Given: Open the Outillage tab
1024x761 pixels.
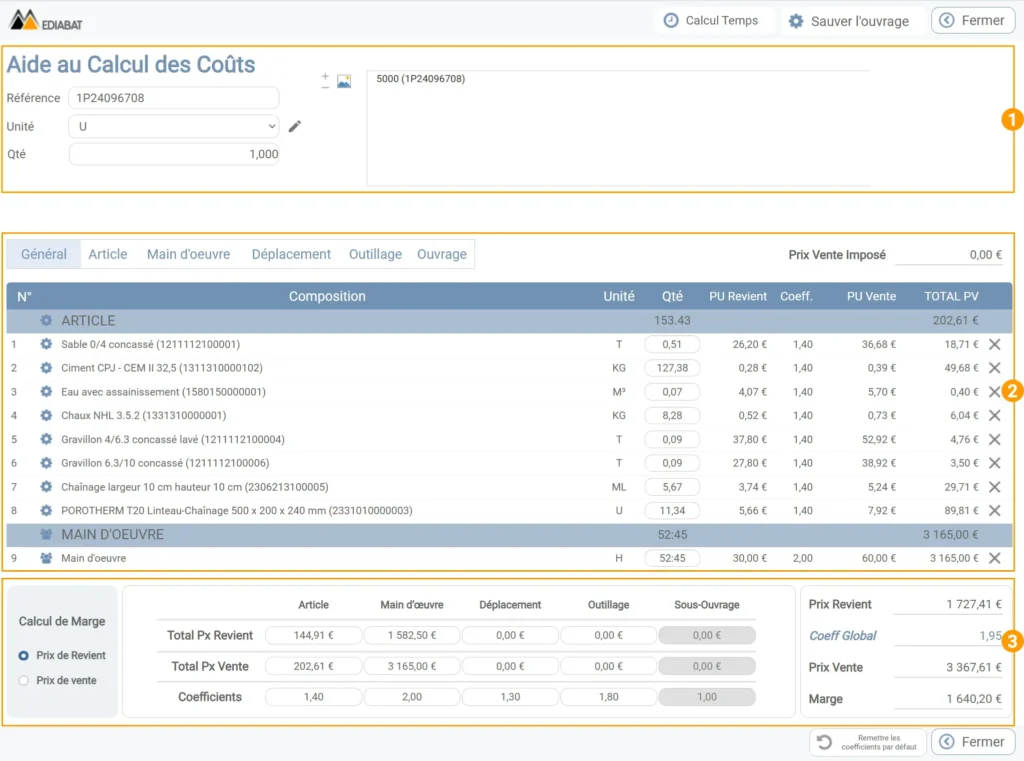Looking at the screenshot, I should (374, 254).
